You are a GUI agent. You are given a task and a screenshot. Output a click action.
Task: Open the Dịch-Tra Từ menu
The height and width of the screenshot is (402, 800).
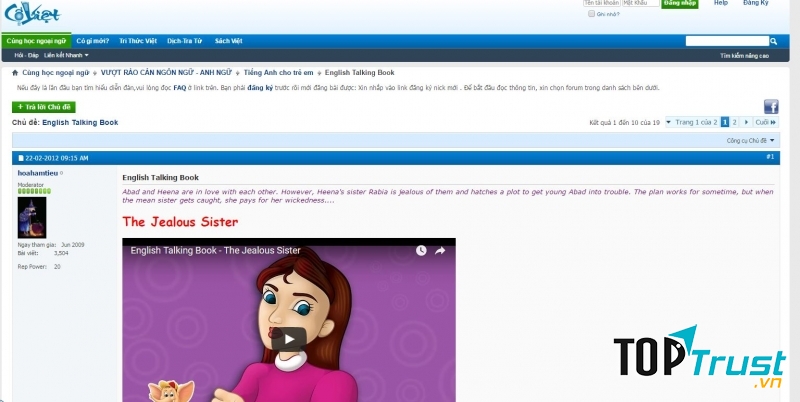[185, 41]
